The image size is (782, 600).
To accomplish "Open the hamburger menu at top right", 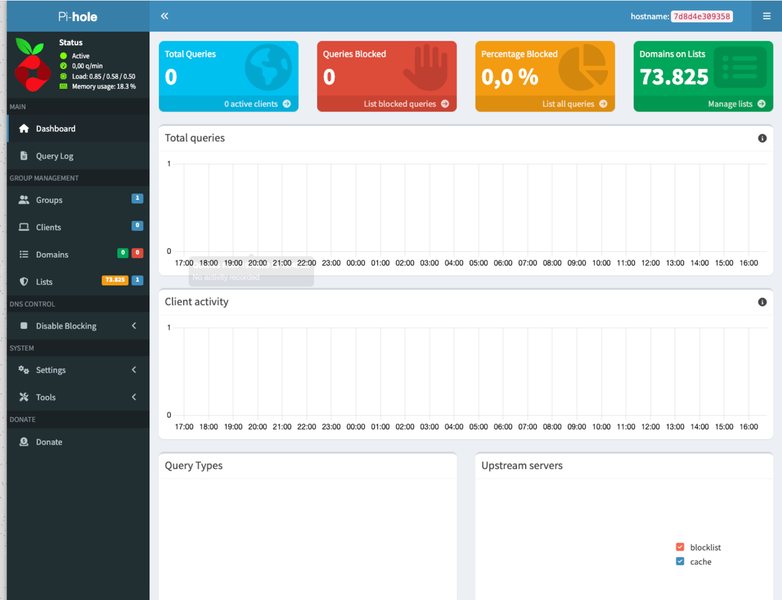I will pyautogui.click(x=766, y=16).
